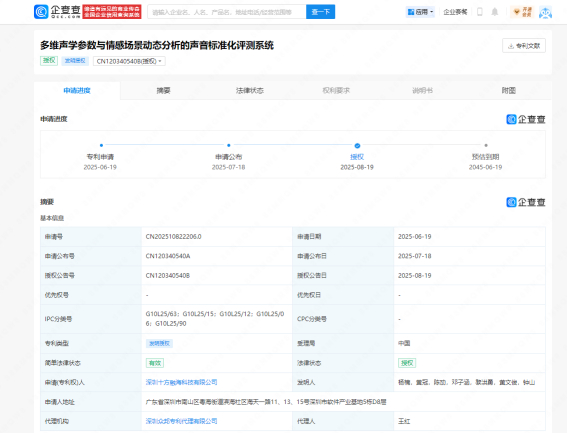Select the patent title heading text
The height and width of the screenshot is (433, 567).
coord(157,45)
